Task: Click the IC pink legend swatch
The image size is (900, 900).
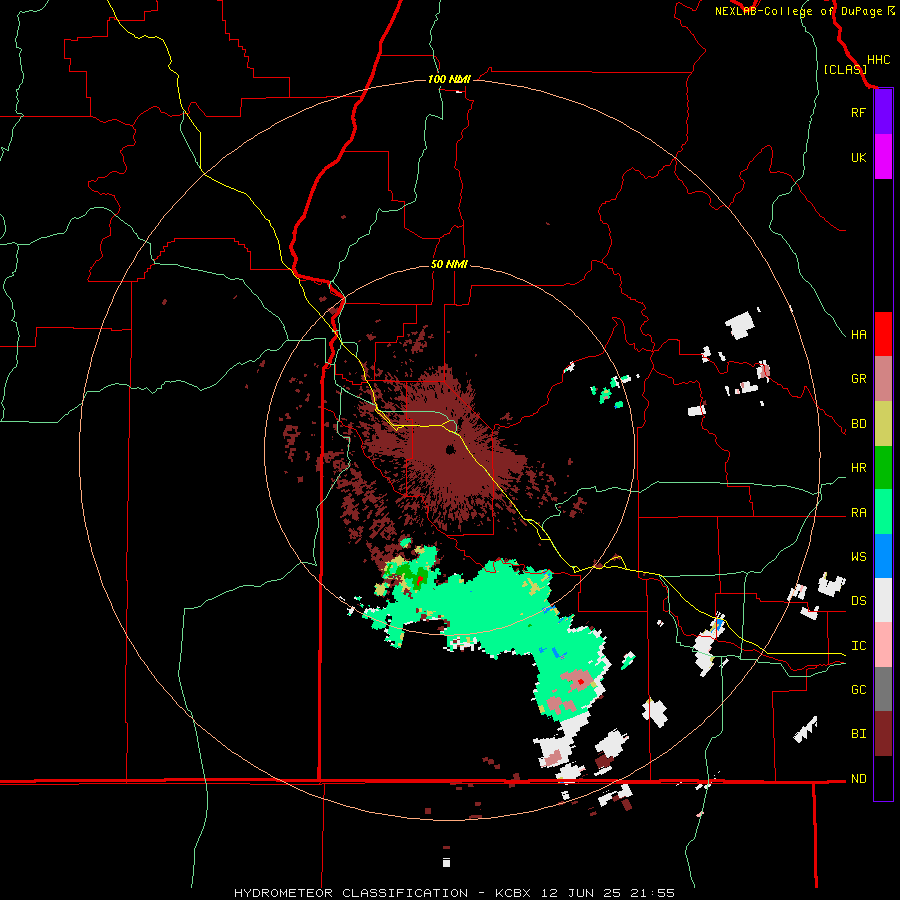Action: (x=883, y=645)
